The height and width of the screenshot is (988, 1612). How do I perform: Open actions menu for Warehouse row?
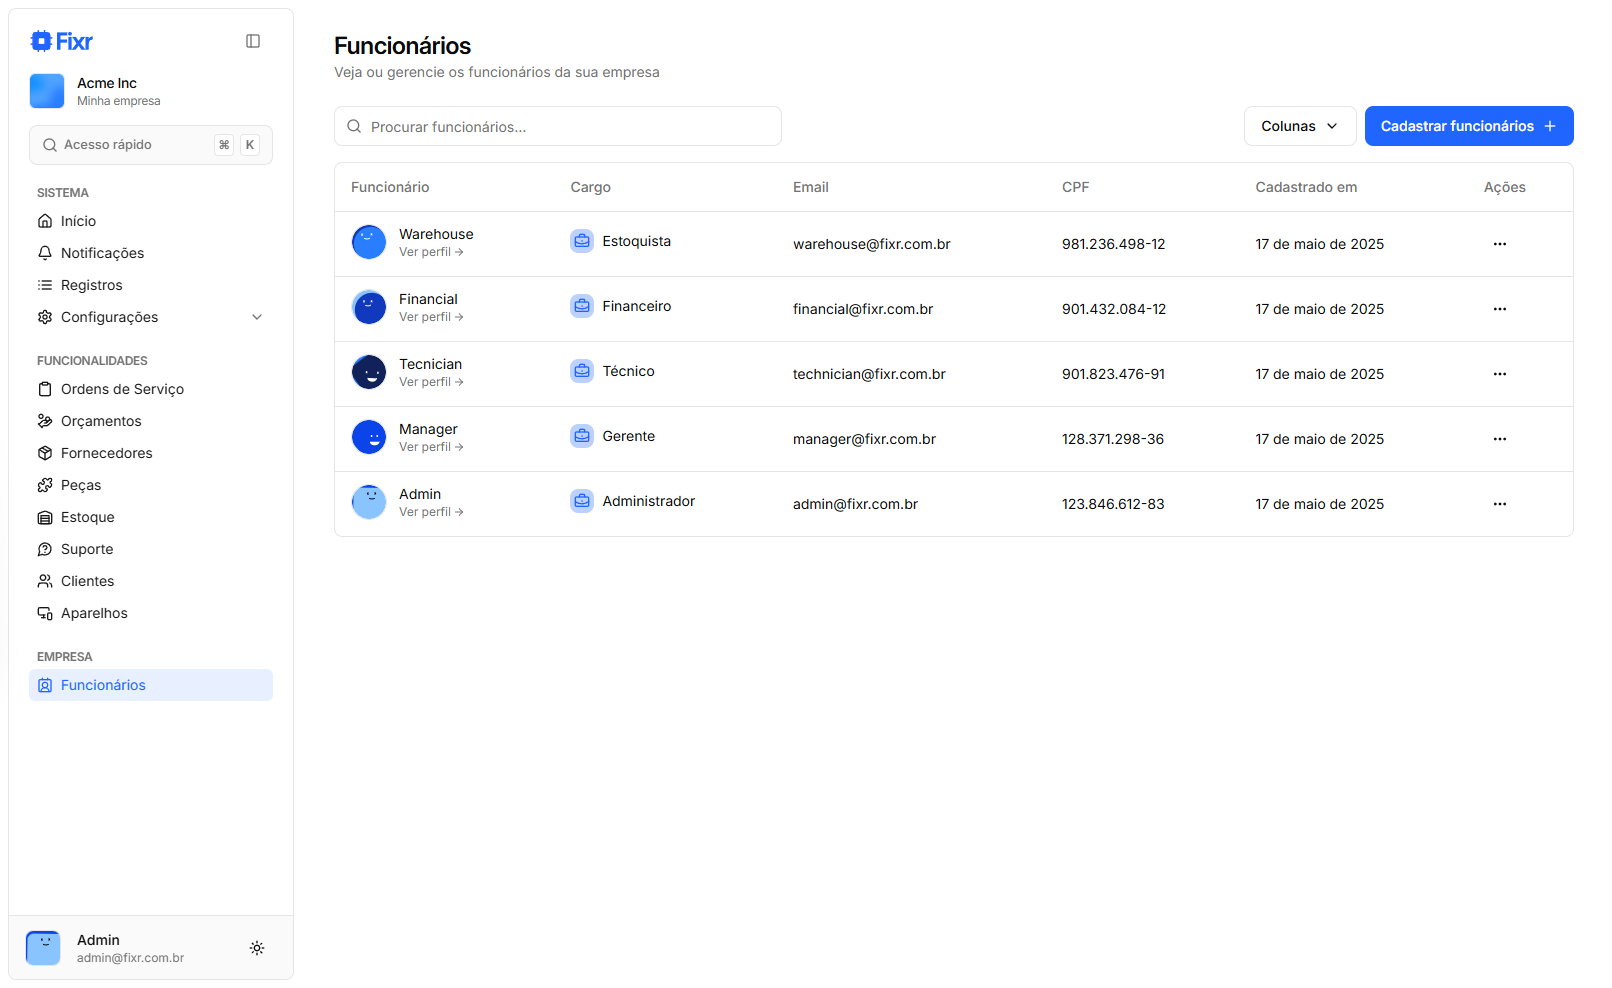pyautogui.click(x=1499, y=244)
